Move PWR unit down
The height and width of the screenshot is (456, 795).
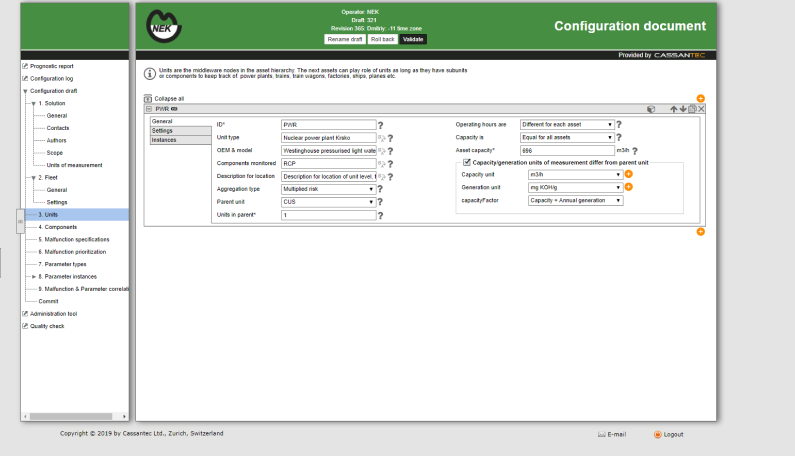click(683, 109)
